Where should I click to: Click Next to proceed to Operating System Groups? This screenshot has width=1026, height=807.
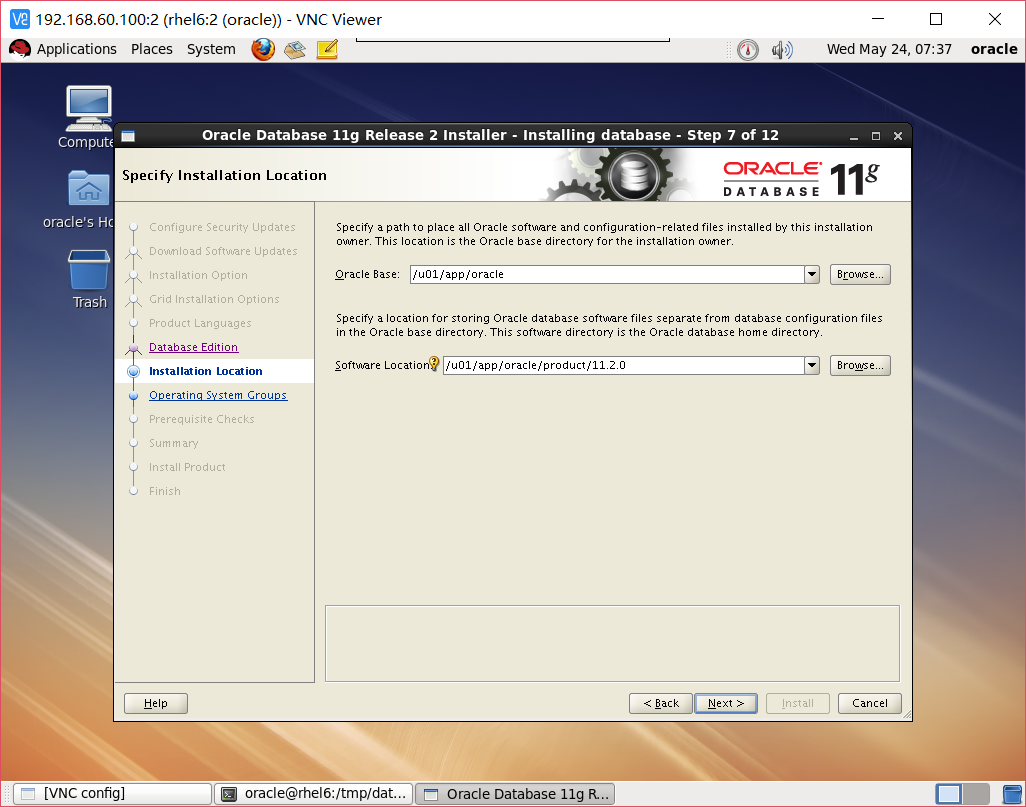[x=725, y=703]
